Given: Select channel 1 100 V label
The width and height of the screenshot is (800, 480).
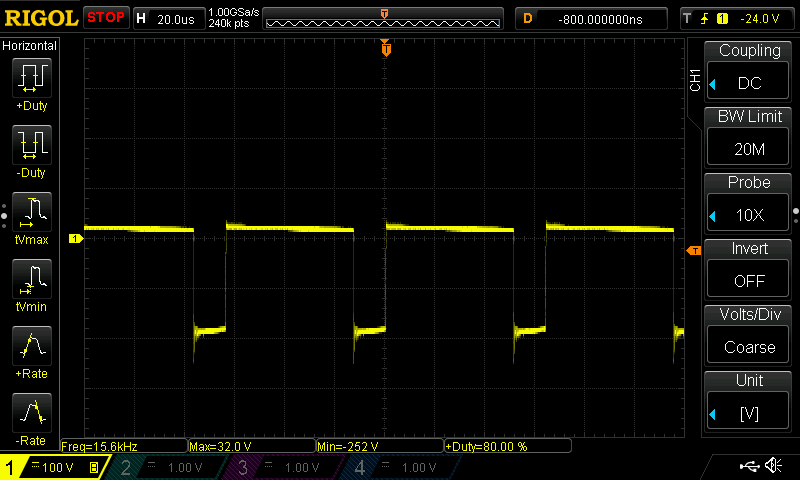Looking at the screenshot, I should click(x=58, y=467).
